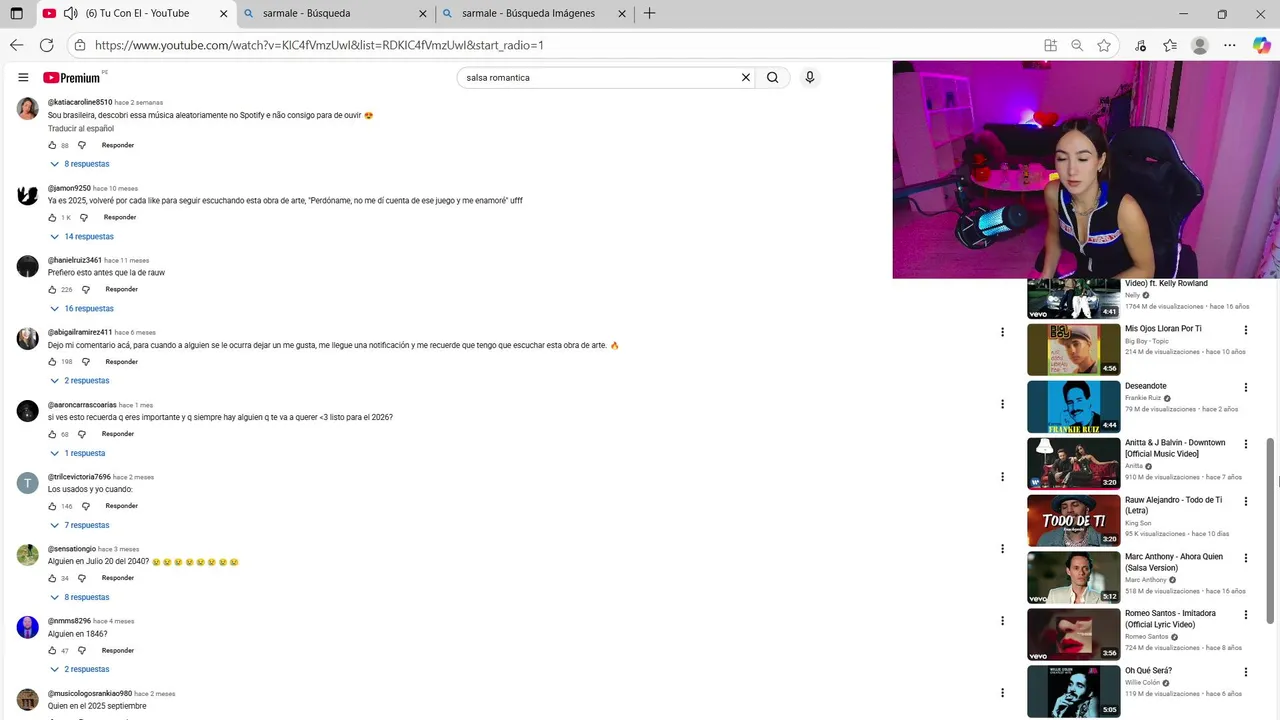1280x720 pixels.
Task: Open @musicologosrankiao980 channel link
Action: point(90,693)
